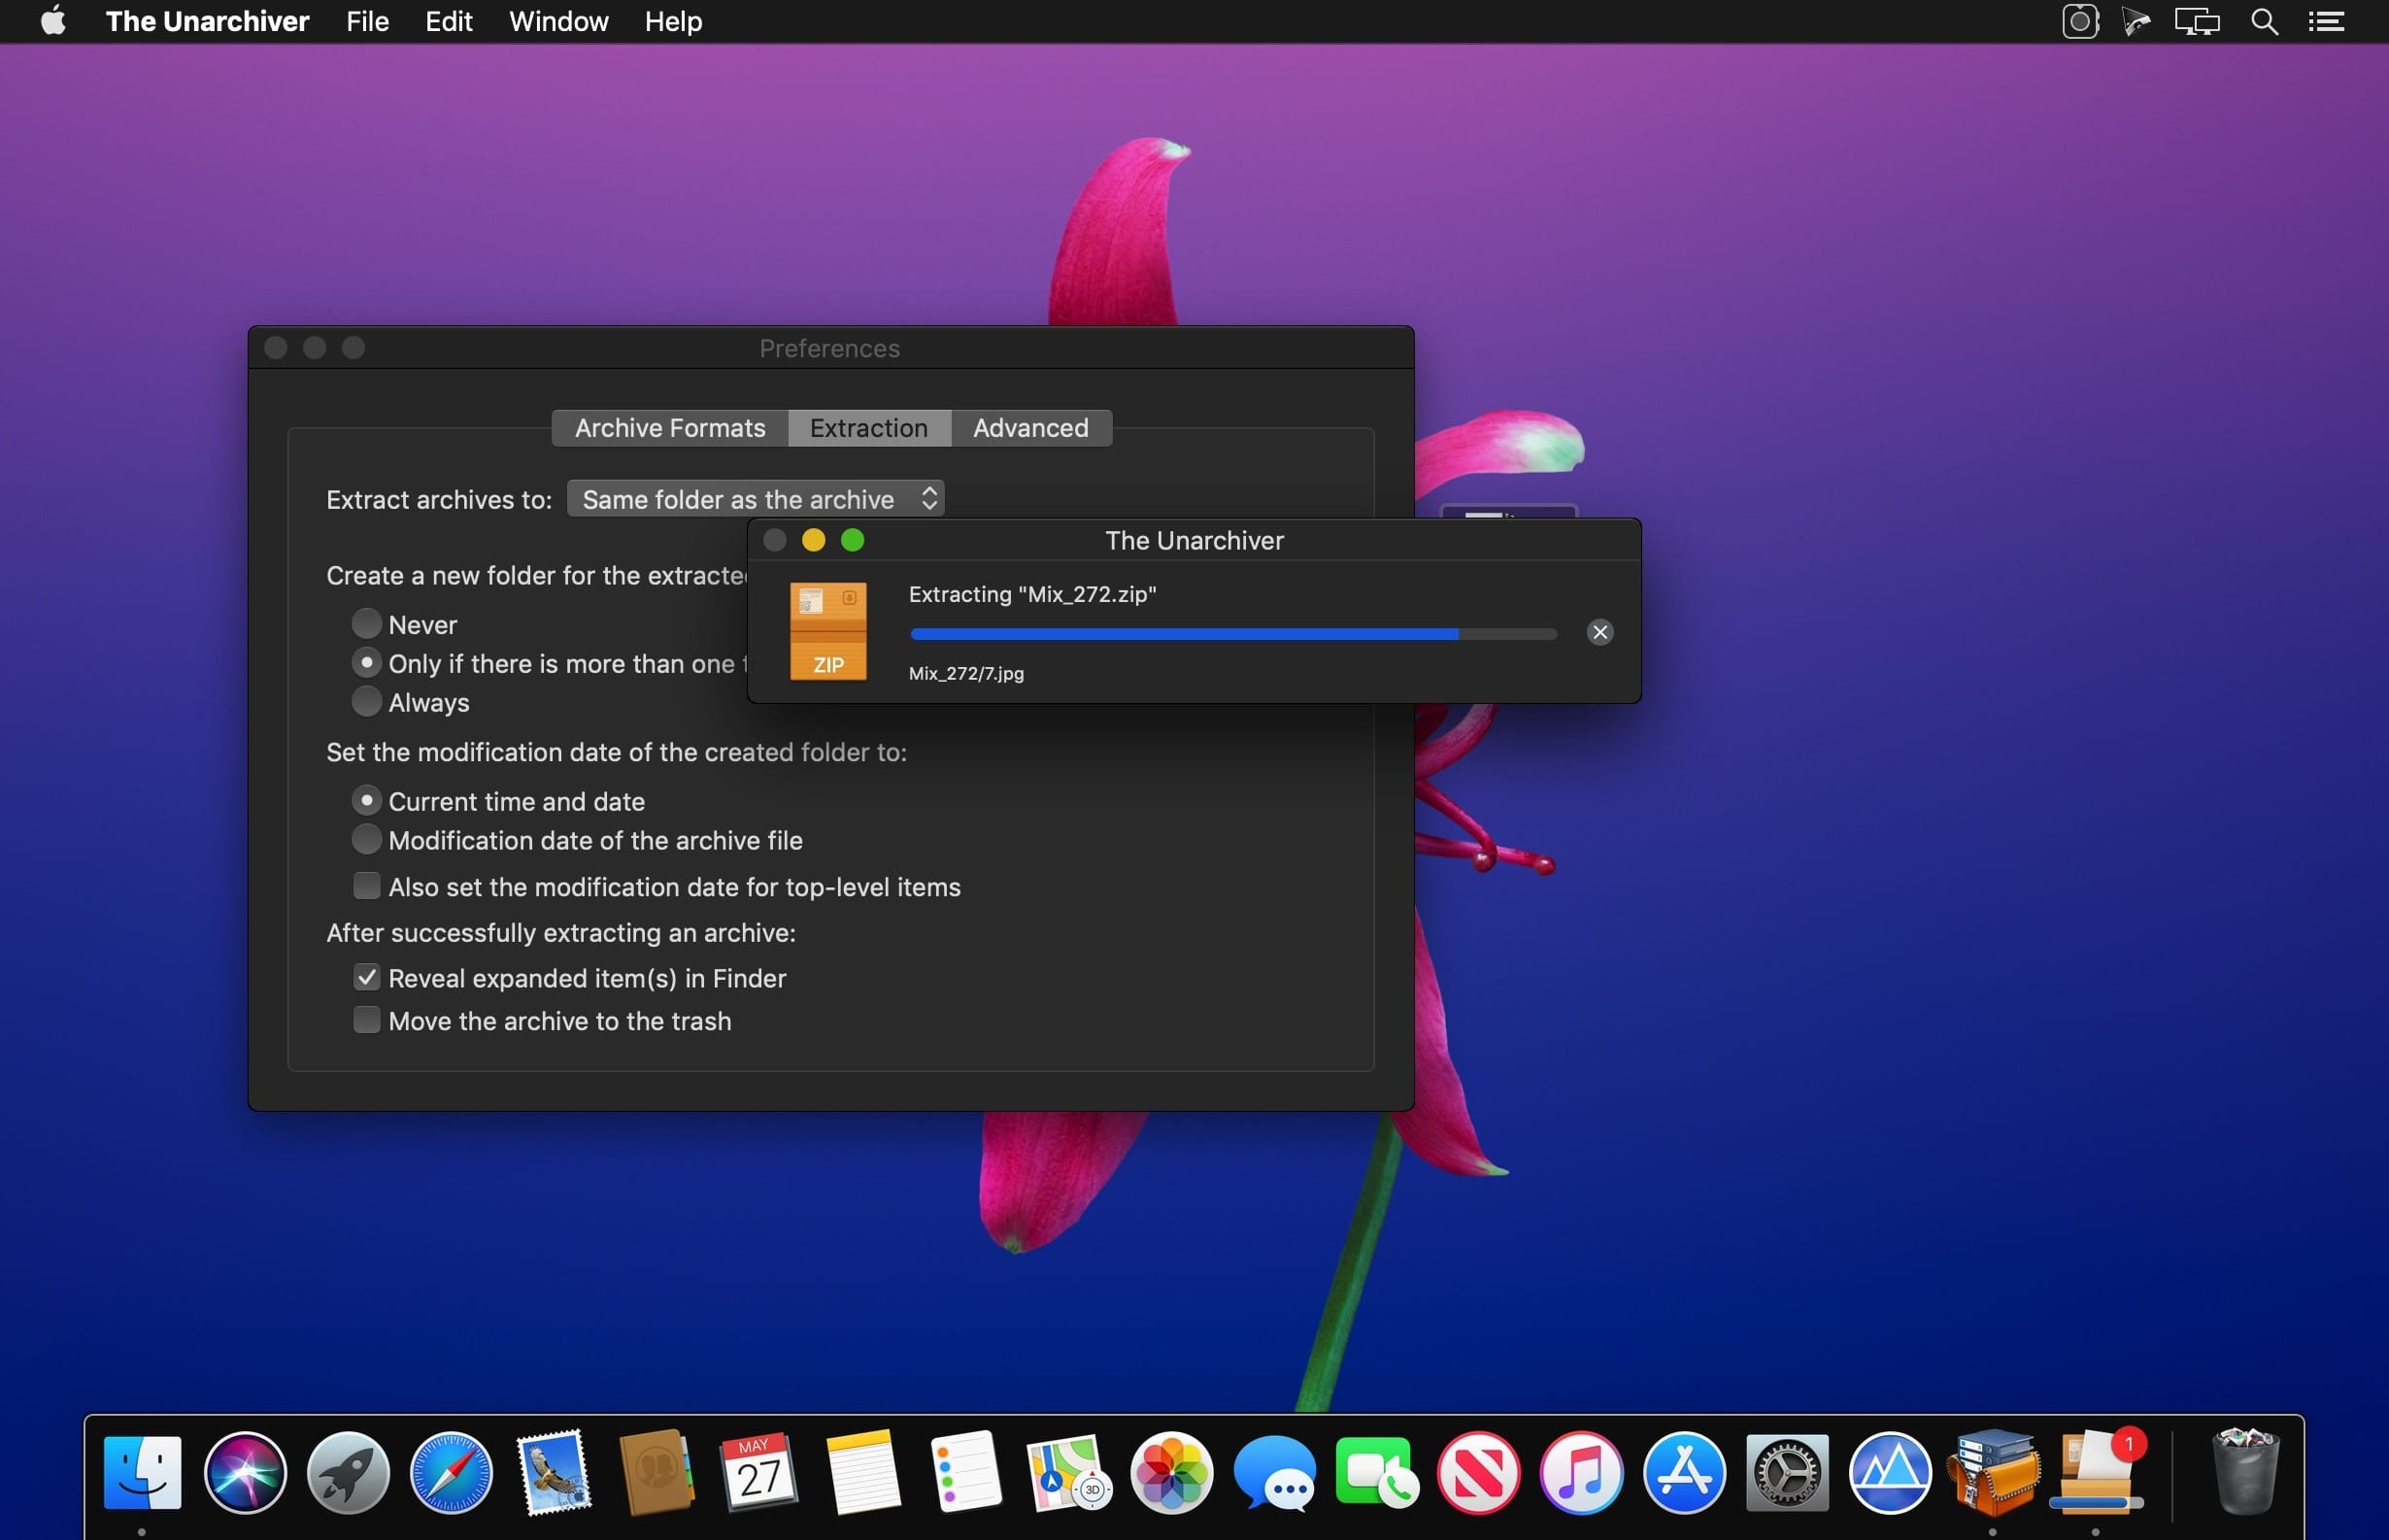
Task: Open Launchpad rocket icon
Action: click(348, 1473)
